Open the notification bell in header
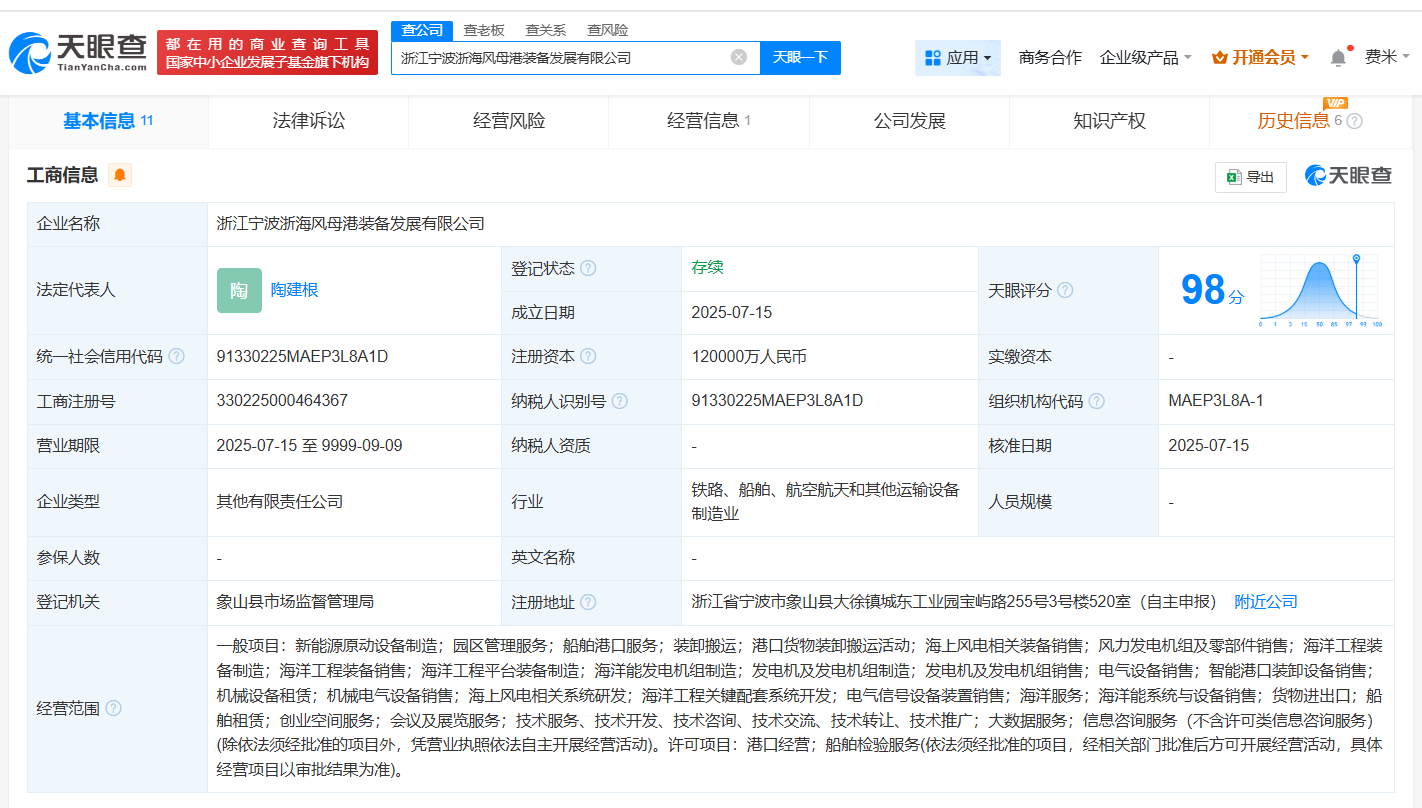The image size is (1422, 808). coord(1338,58)
